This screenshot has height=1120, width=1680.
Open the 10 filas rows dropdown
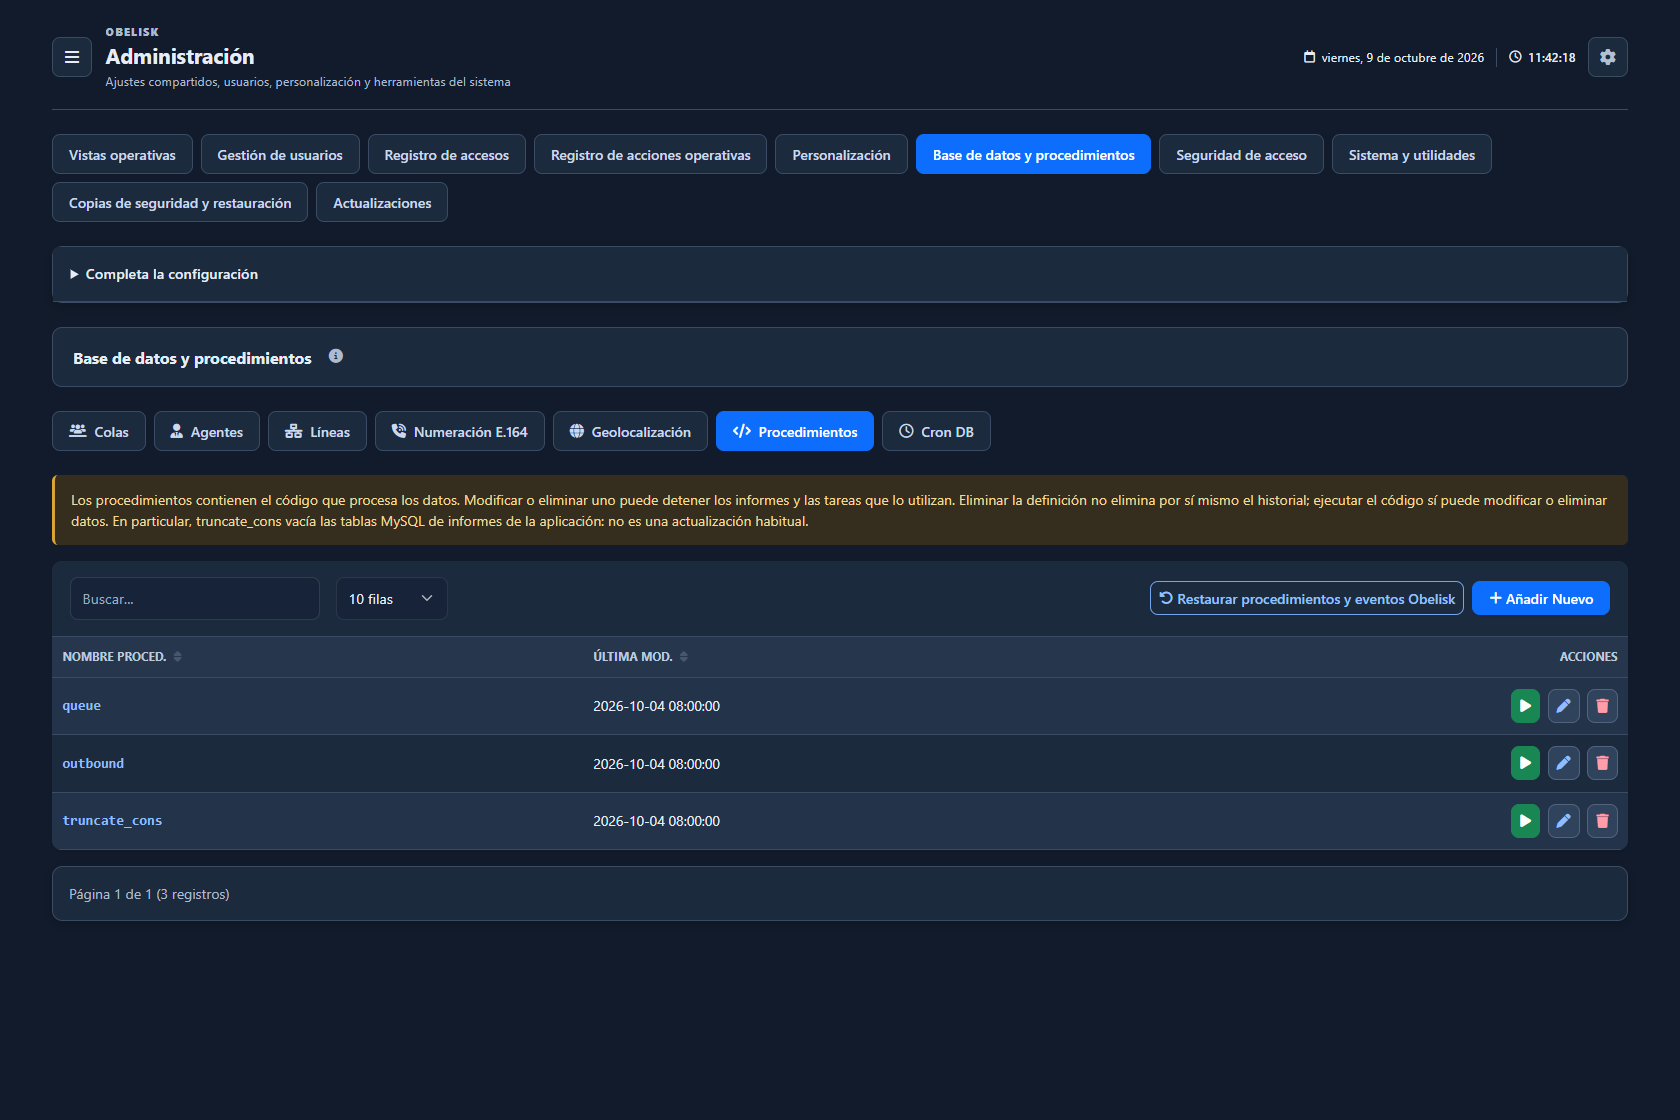click(391, 599)
